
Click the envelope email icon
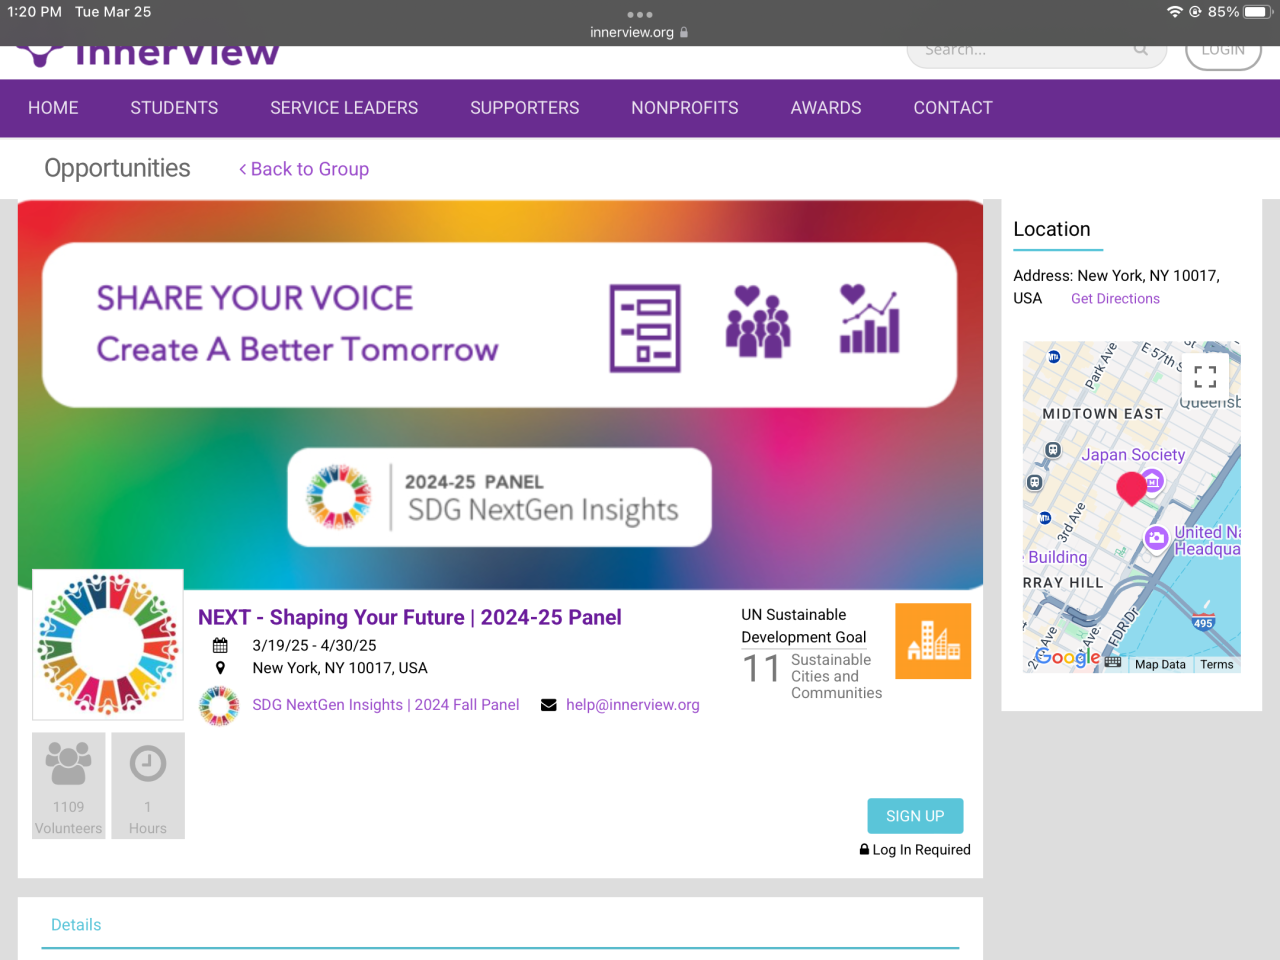[x=549, y=705]
